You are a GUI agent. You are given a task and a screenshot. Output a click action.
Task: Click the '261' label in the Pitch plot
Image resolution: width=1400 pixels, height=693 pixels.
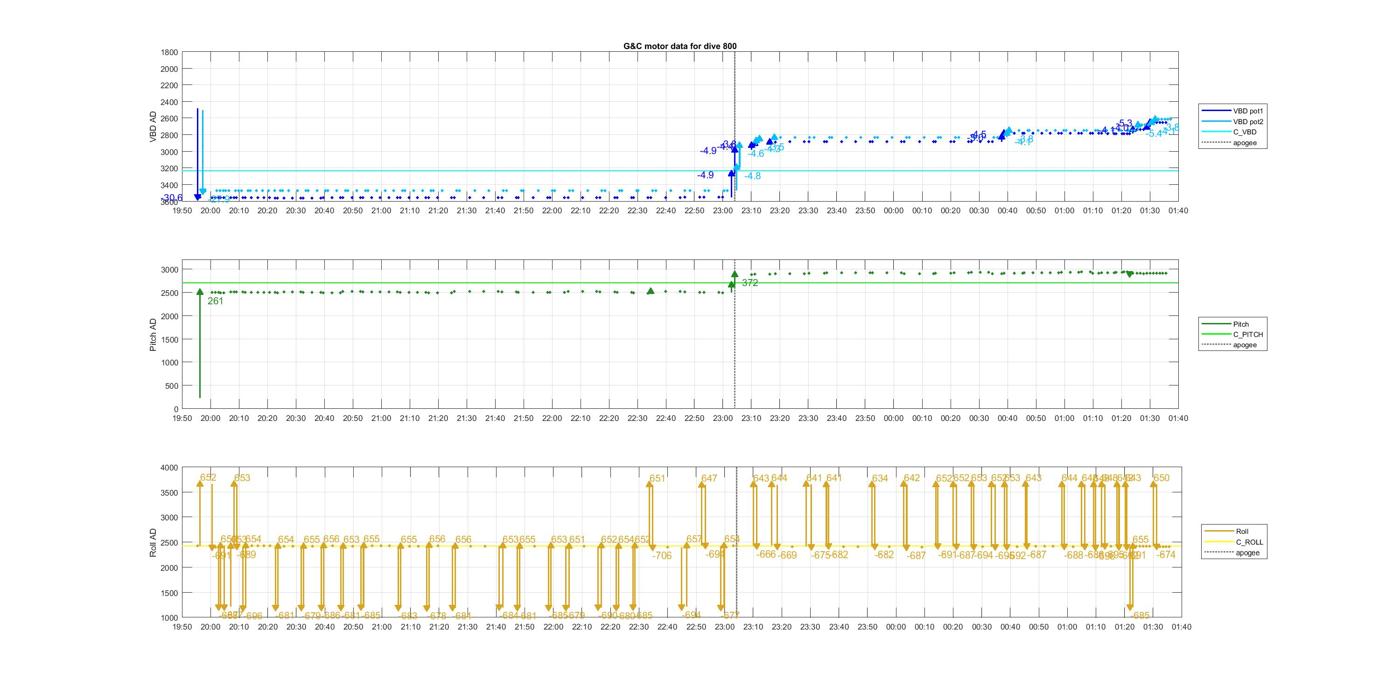click(x=215, y=301)
